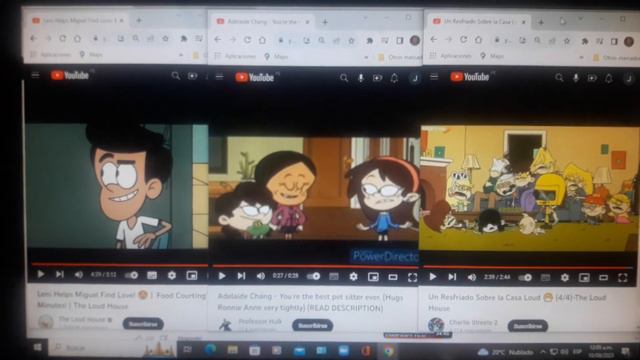Open player settings gear in left window
640x360 pixels.
point(172,276)
